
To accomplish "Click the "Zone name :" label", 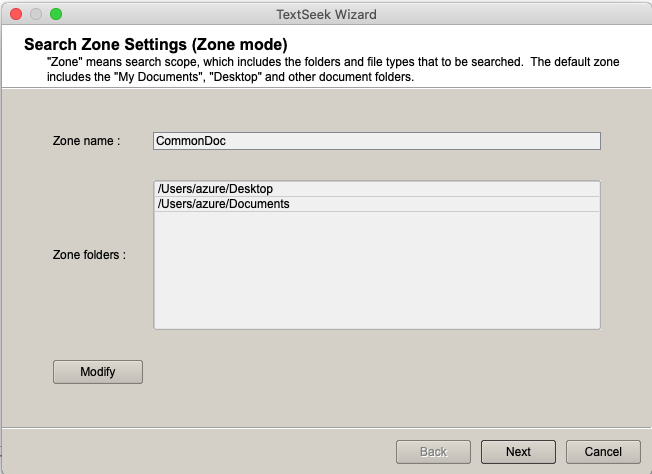I will (x=86, y=141).
